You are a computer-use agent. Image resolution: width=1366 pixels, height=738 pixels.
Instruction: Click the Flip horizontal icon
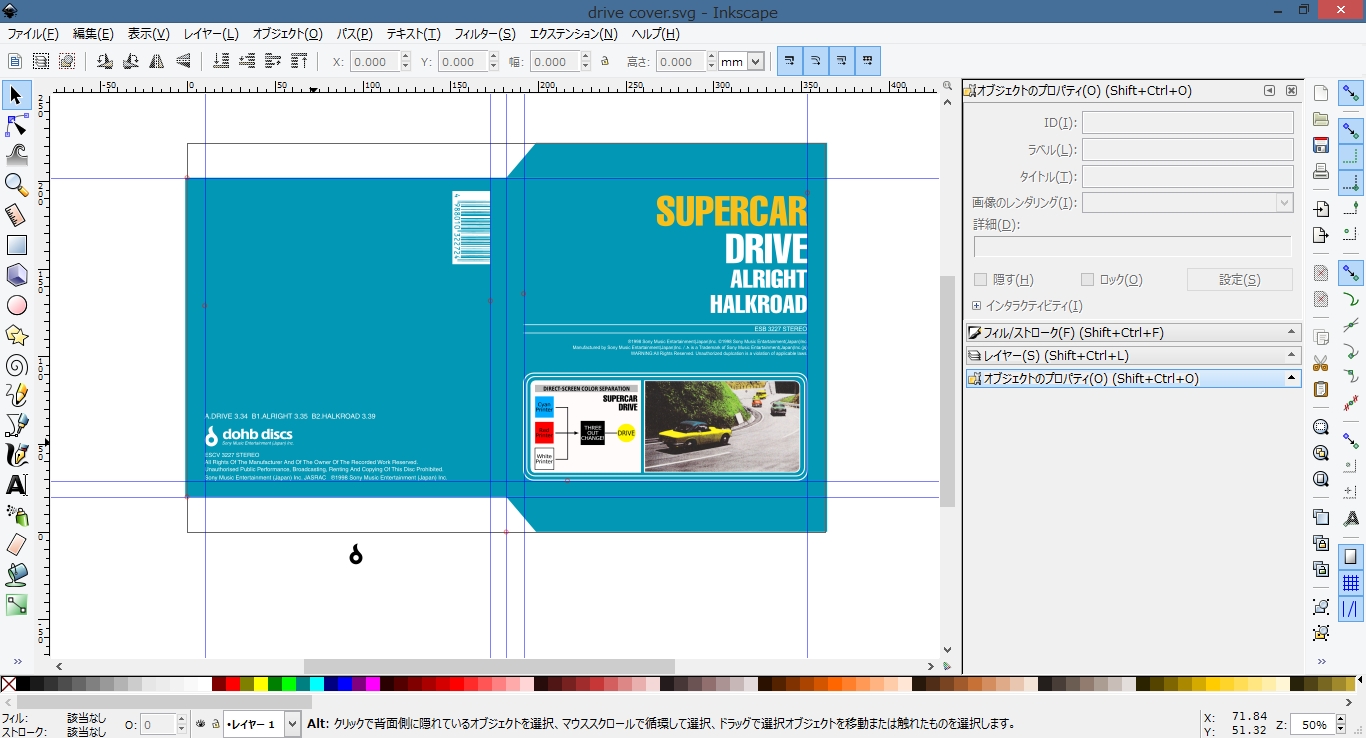[x=157, y=62]
